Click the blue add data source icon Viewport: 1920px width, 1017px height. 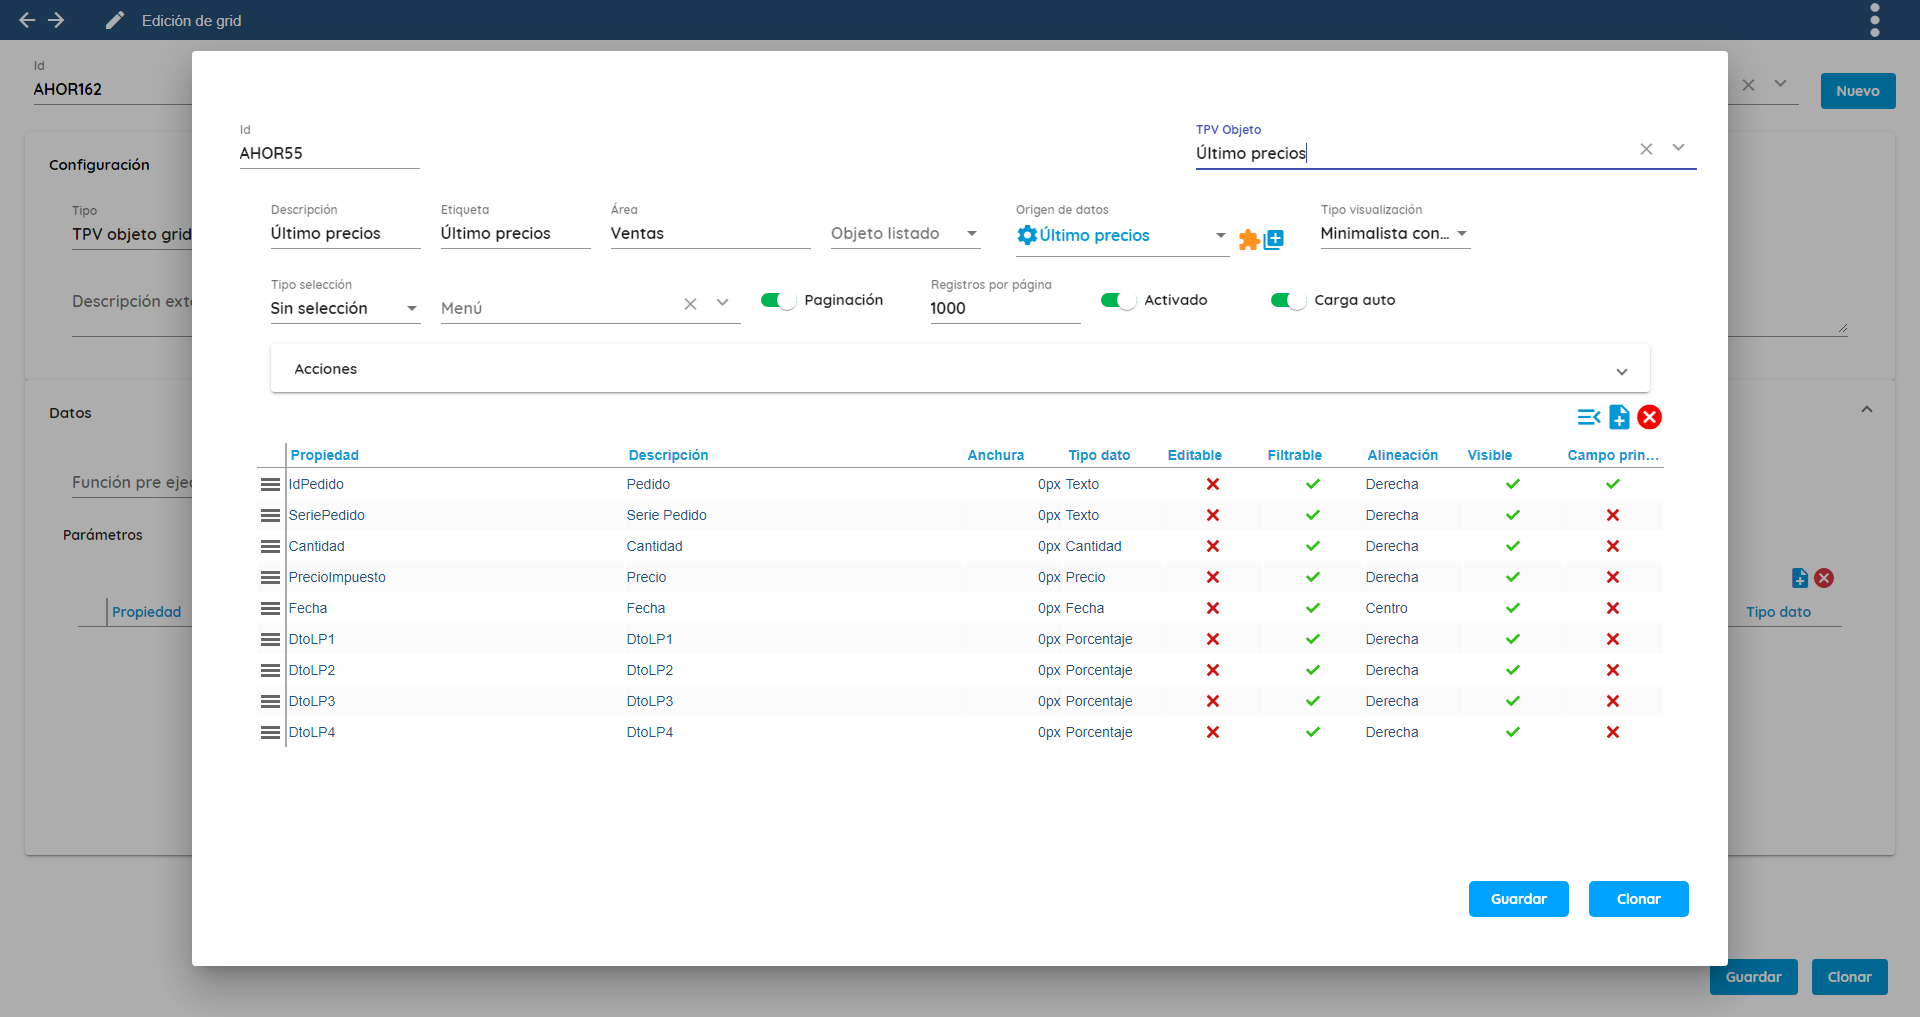[1274, 240]
